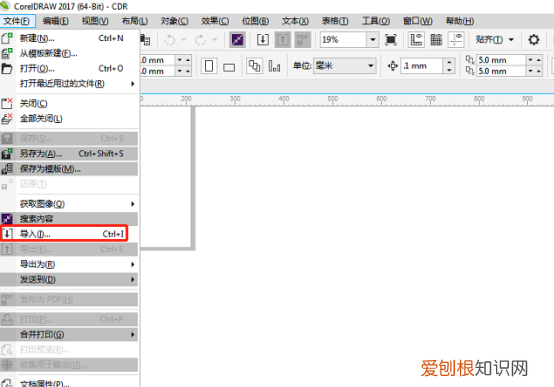554x387 pixels.
Task: Expand 导出为(R) submenu
Action: 69,264
